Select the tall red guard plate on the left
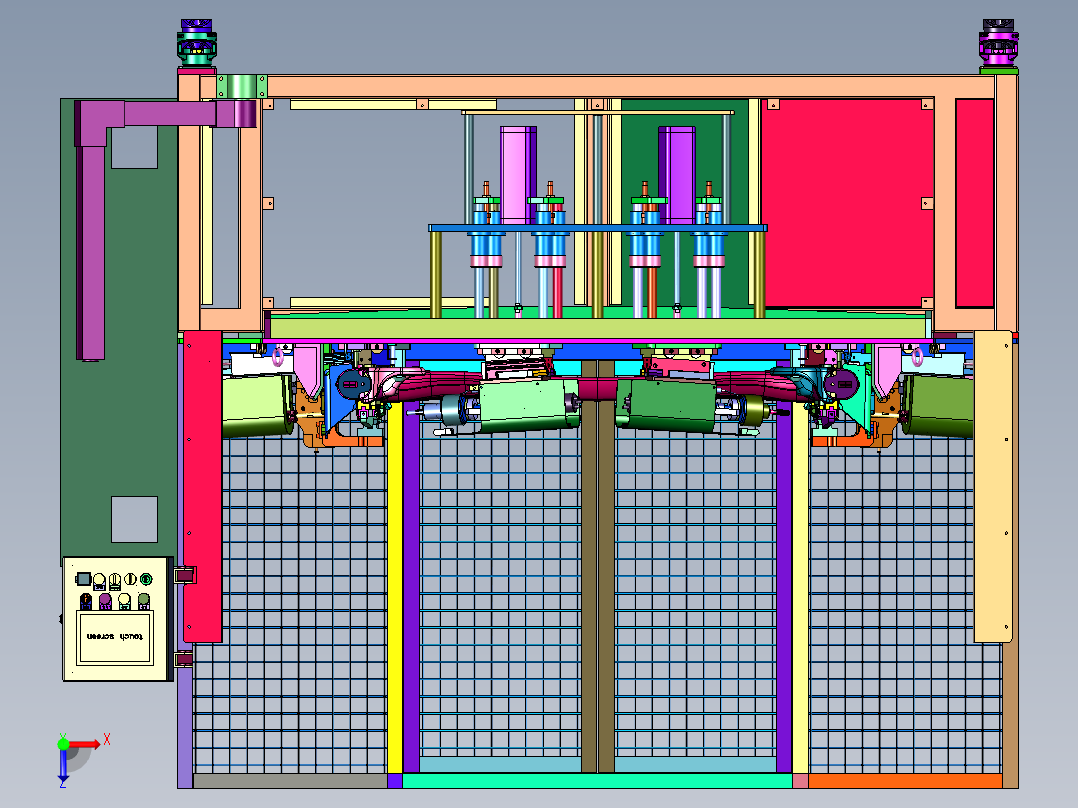The height and width of the screenshot is (808, 1078). 203,486
